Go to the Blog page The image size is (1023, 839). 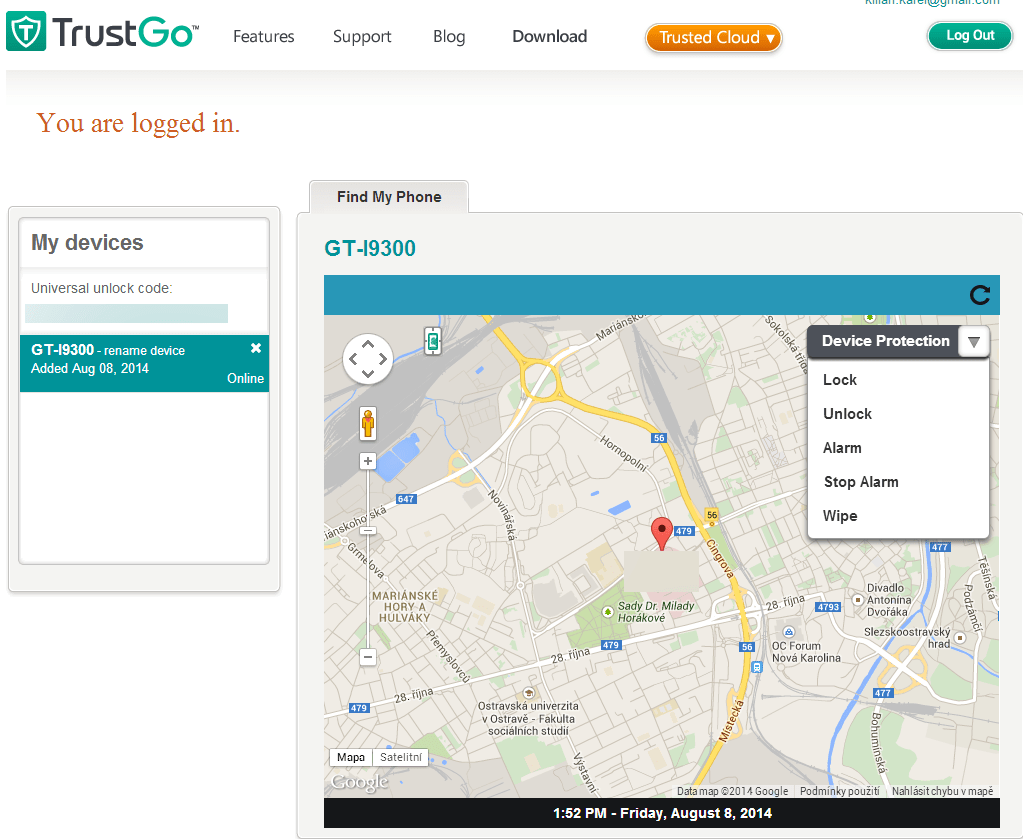[x=450, y=37]
